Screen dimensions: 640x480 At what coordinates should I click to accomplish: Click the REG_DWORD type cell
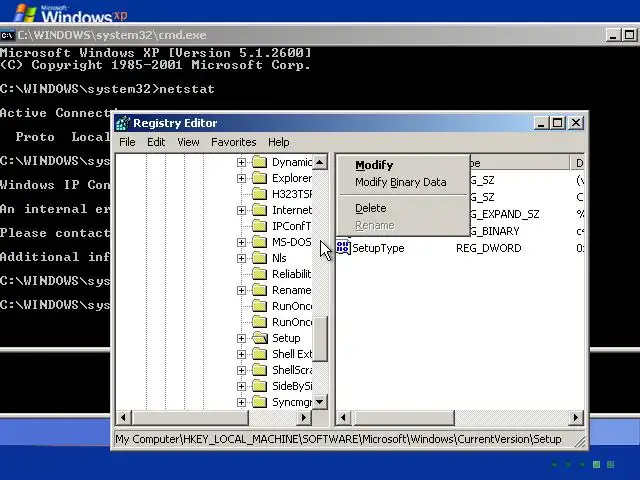click(x=489, y=248)
